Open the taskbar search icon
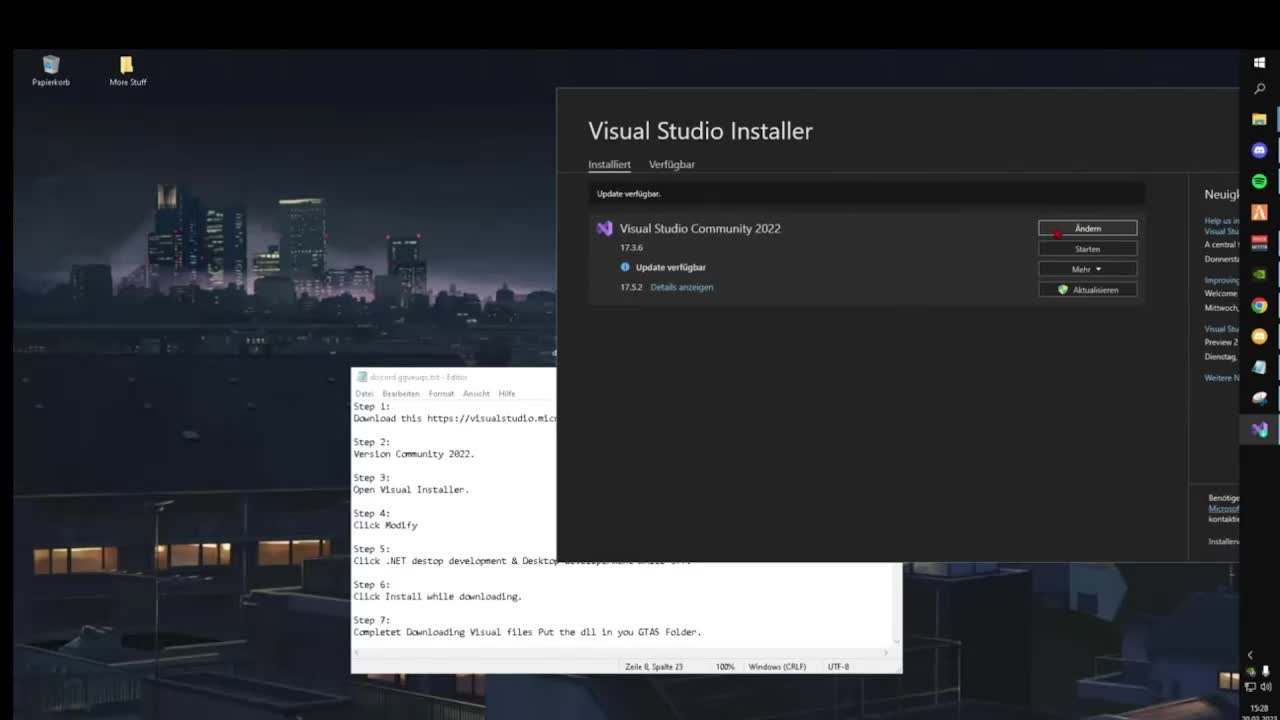Viewport: 1280px width, 720px height. 1259,89
